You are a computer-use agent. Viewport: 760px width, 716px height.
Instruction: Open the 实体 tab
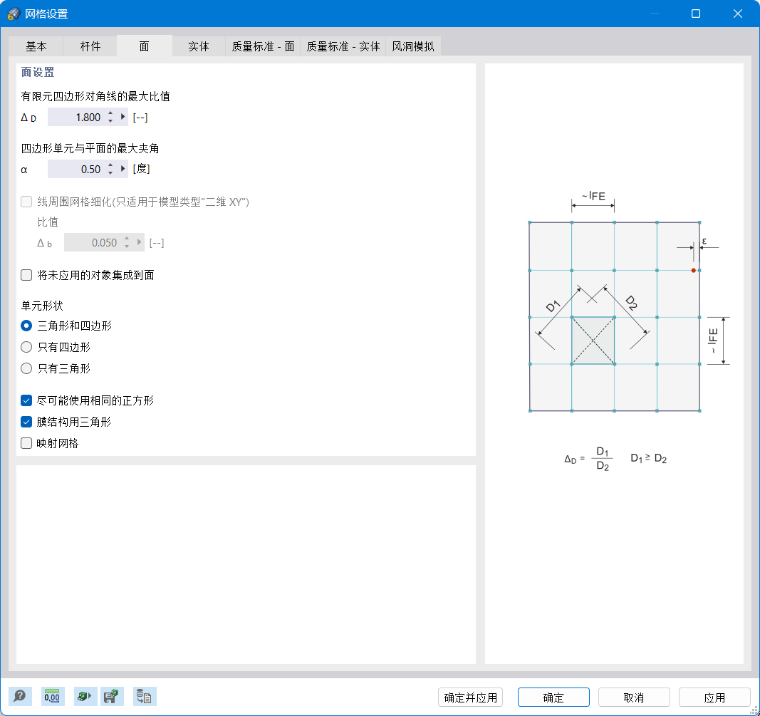coord(199,46)
